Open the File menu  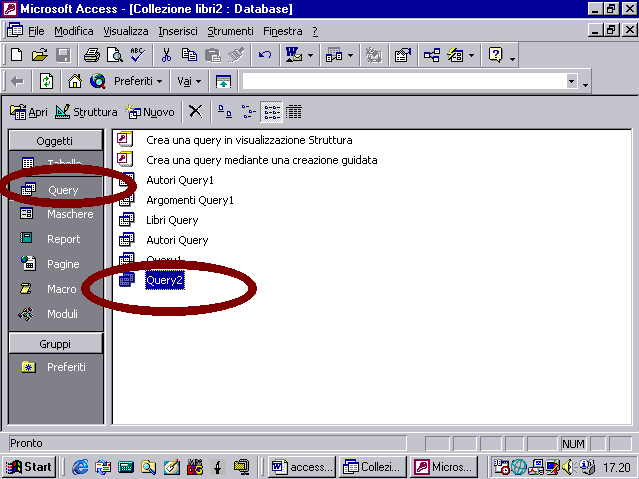(x=36, y=31)
